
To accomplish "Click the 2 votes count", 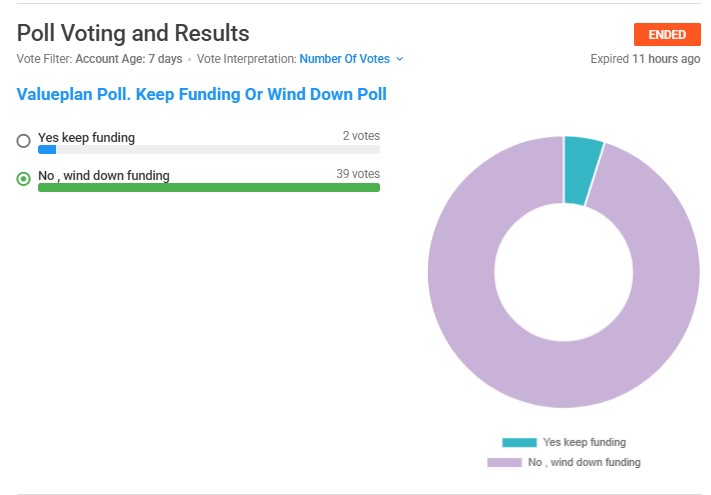I will (360, 136).
